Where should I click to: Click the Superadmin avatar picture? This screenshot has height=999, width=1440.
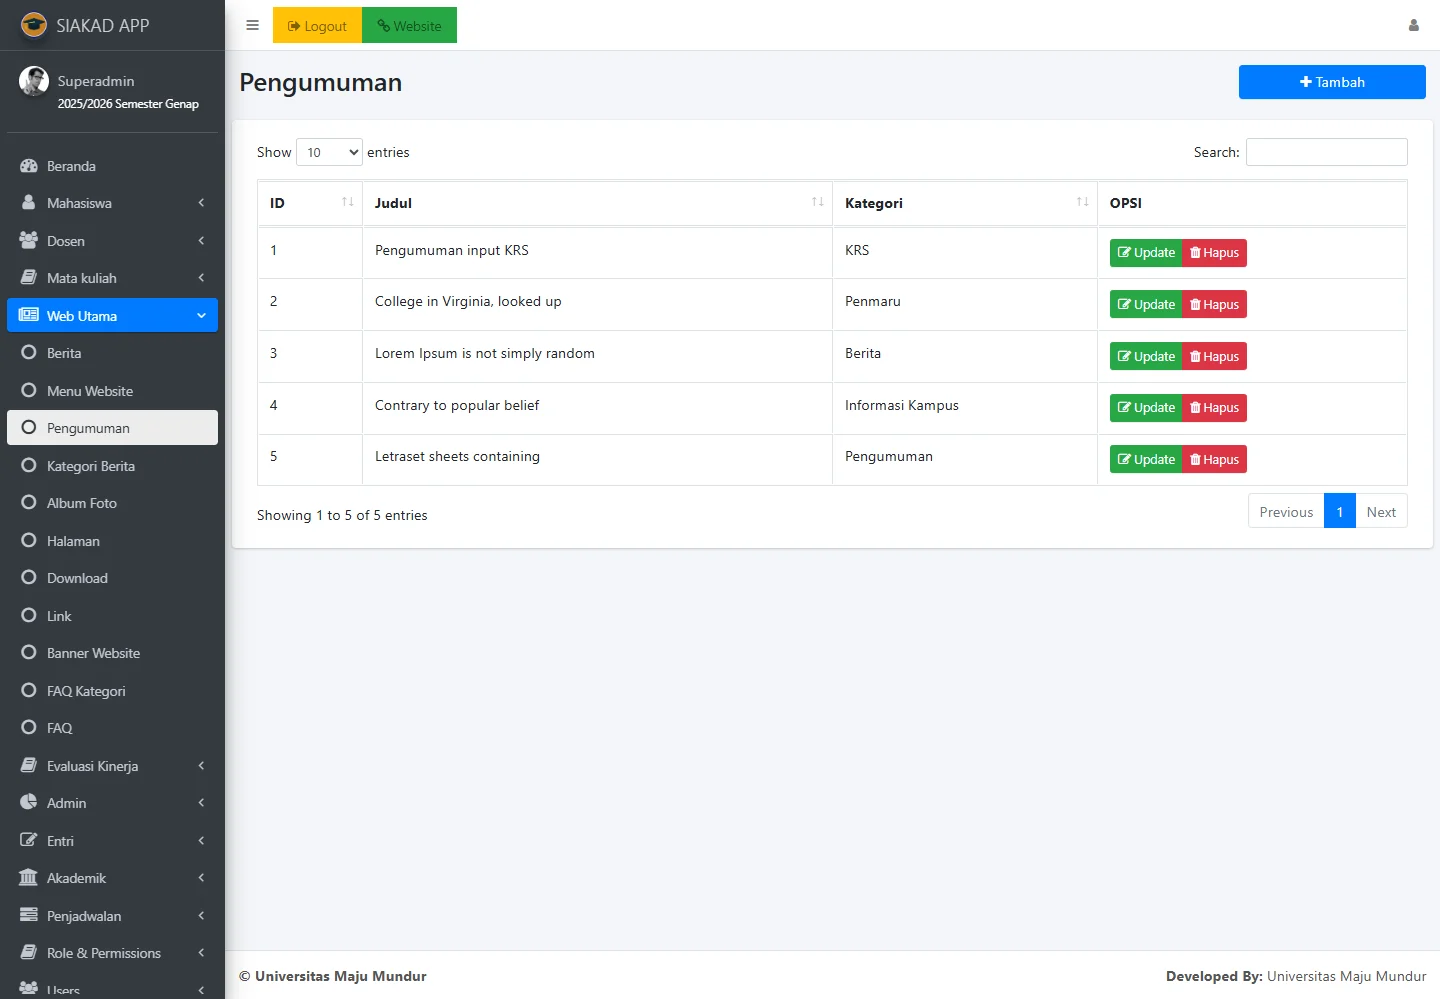coord(34,81)
